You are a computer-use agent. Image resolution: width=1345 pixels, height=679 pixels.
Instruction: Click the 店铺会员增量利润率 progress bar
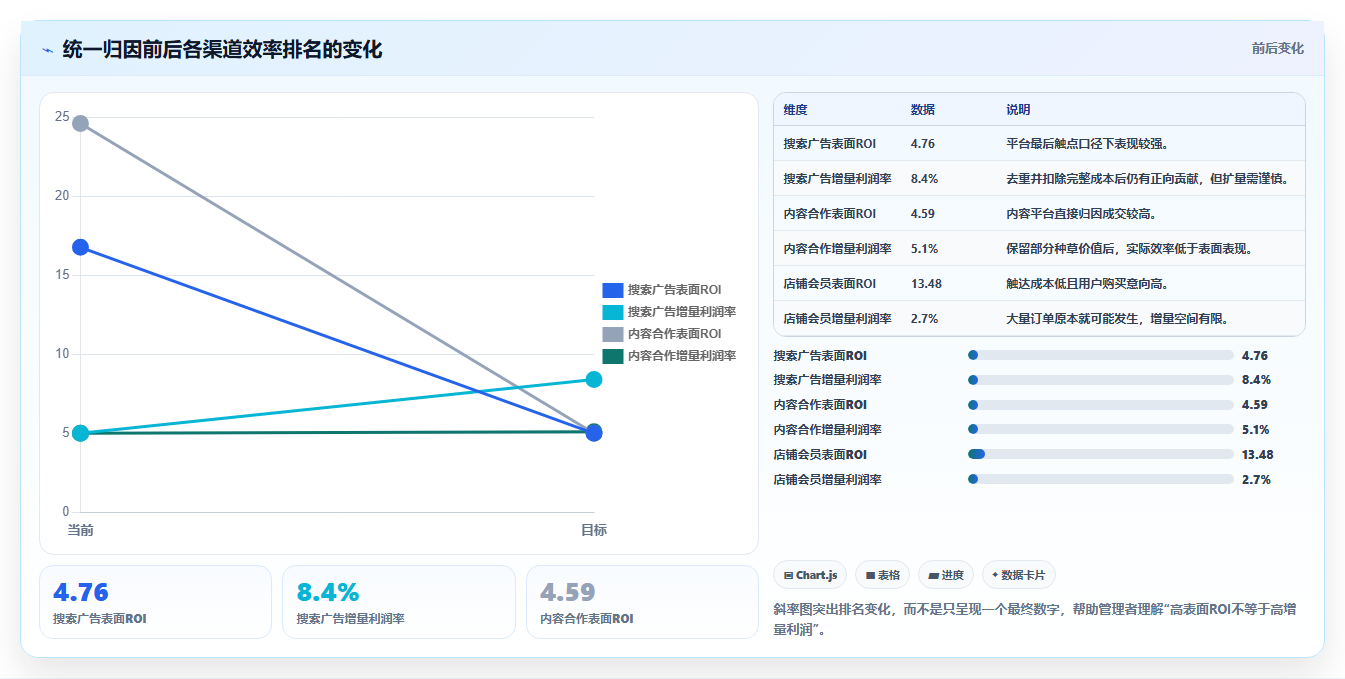tap(1101, 480)
